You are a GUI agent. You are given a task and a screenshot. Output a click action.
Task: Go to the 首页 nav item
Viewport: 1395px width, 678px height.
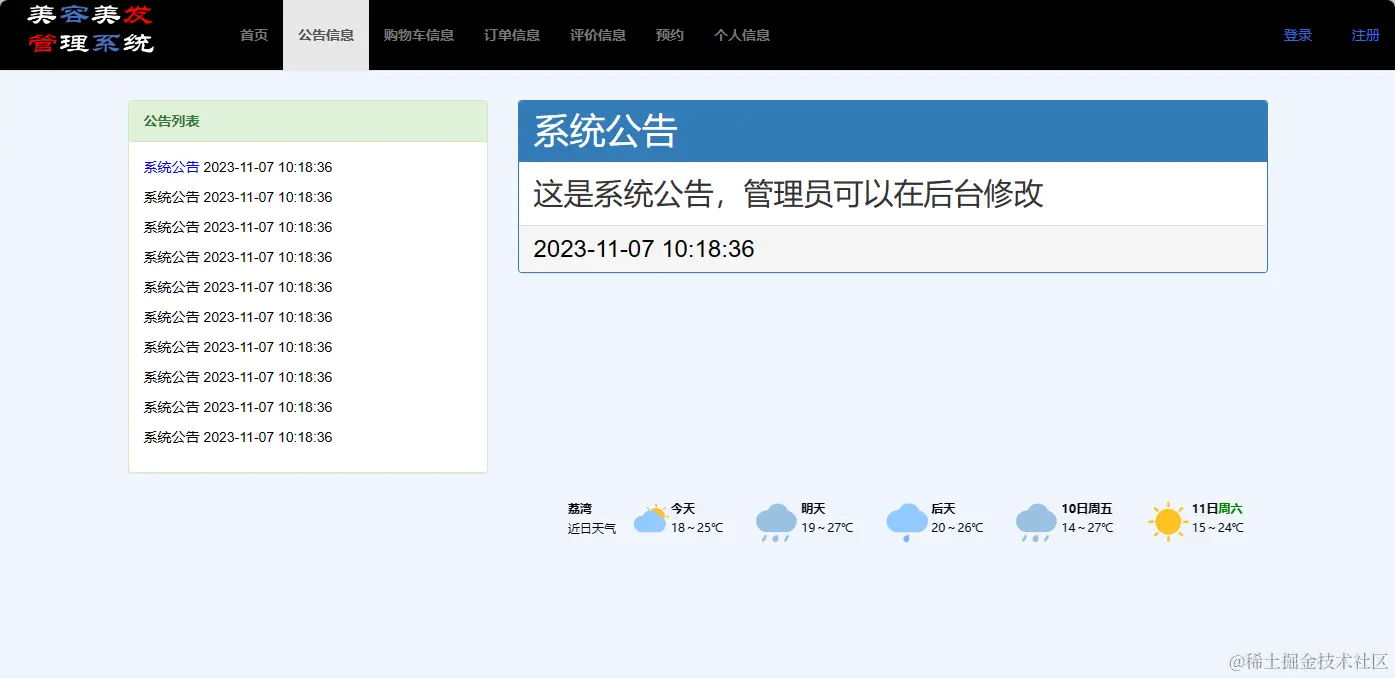point(254,35)
